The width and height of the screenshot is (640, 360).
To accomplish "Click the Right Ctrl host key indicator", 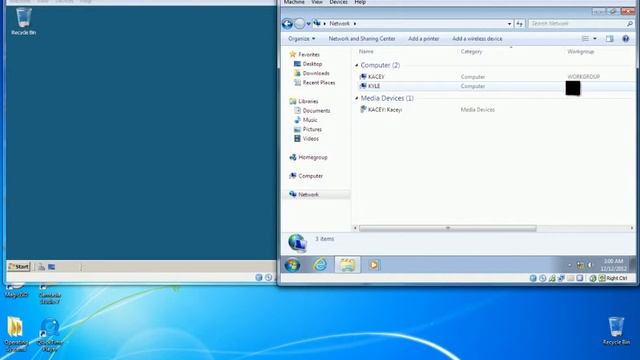I will click(616, 278).
